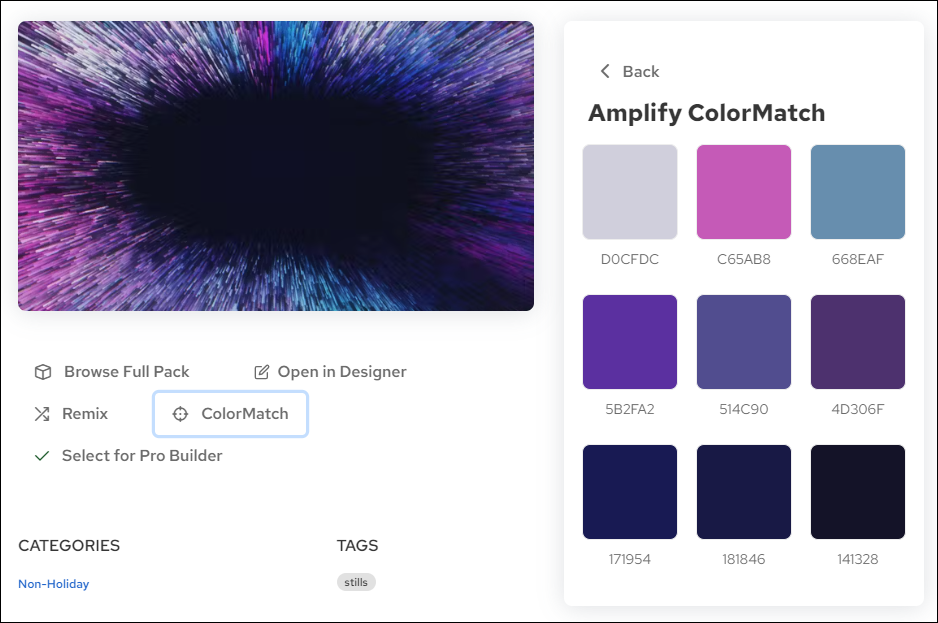Choose the dark purple 4D306F swatch
The image size is (938, 623).
pyautogui.click(x=858, y=342)
